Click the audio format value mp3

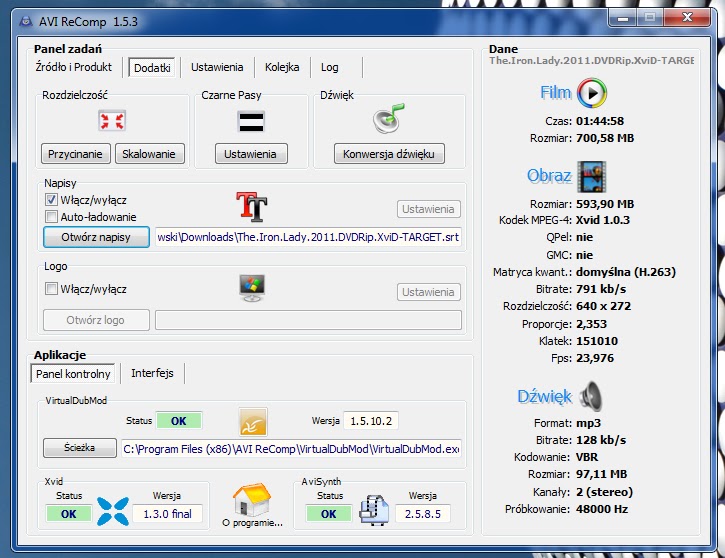tap(589, 423)
